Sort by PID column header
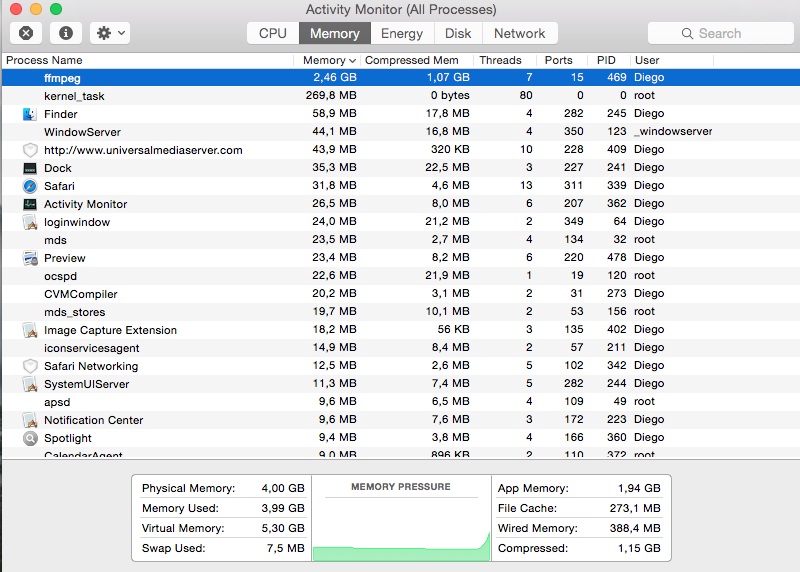The width and height of the screenshot is (800, 572). pos(608,60)
